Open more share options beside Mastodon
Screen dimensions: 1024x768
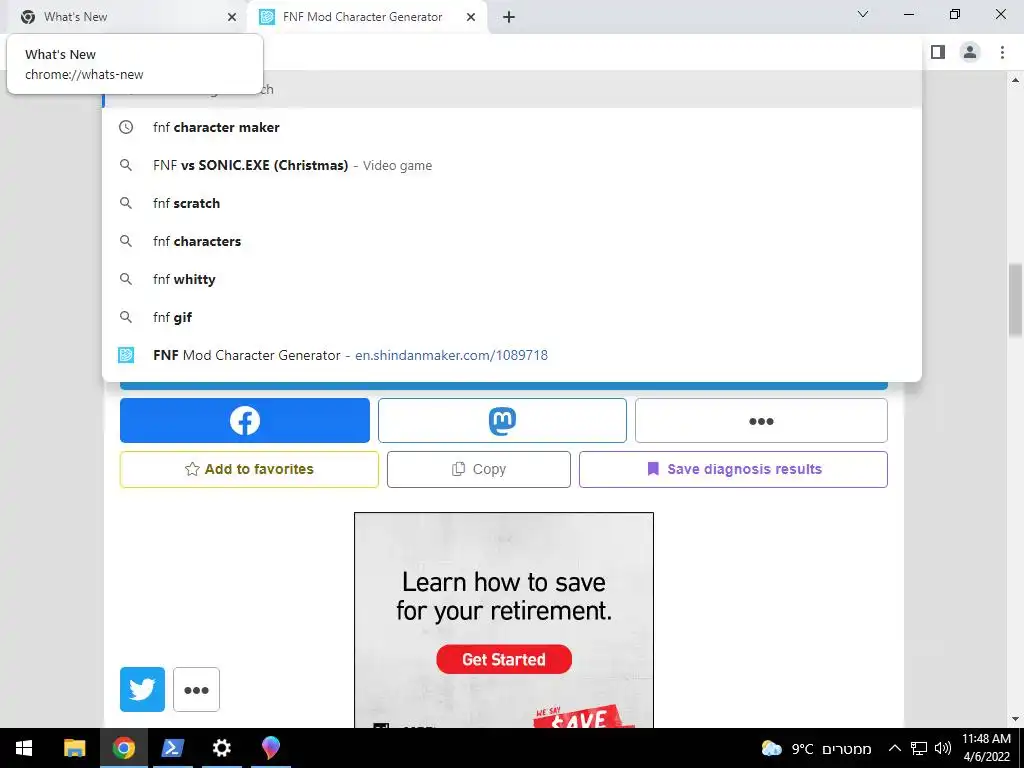point(761,421)
